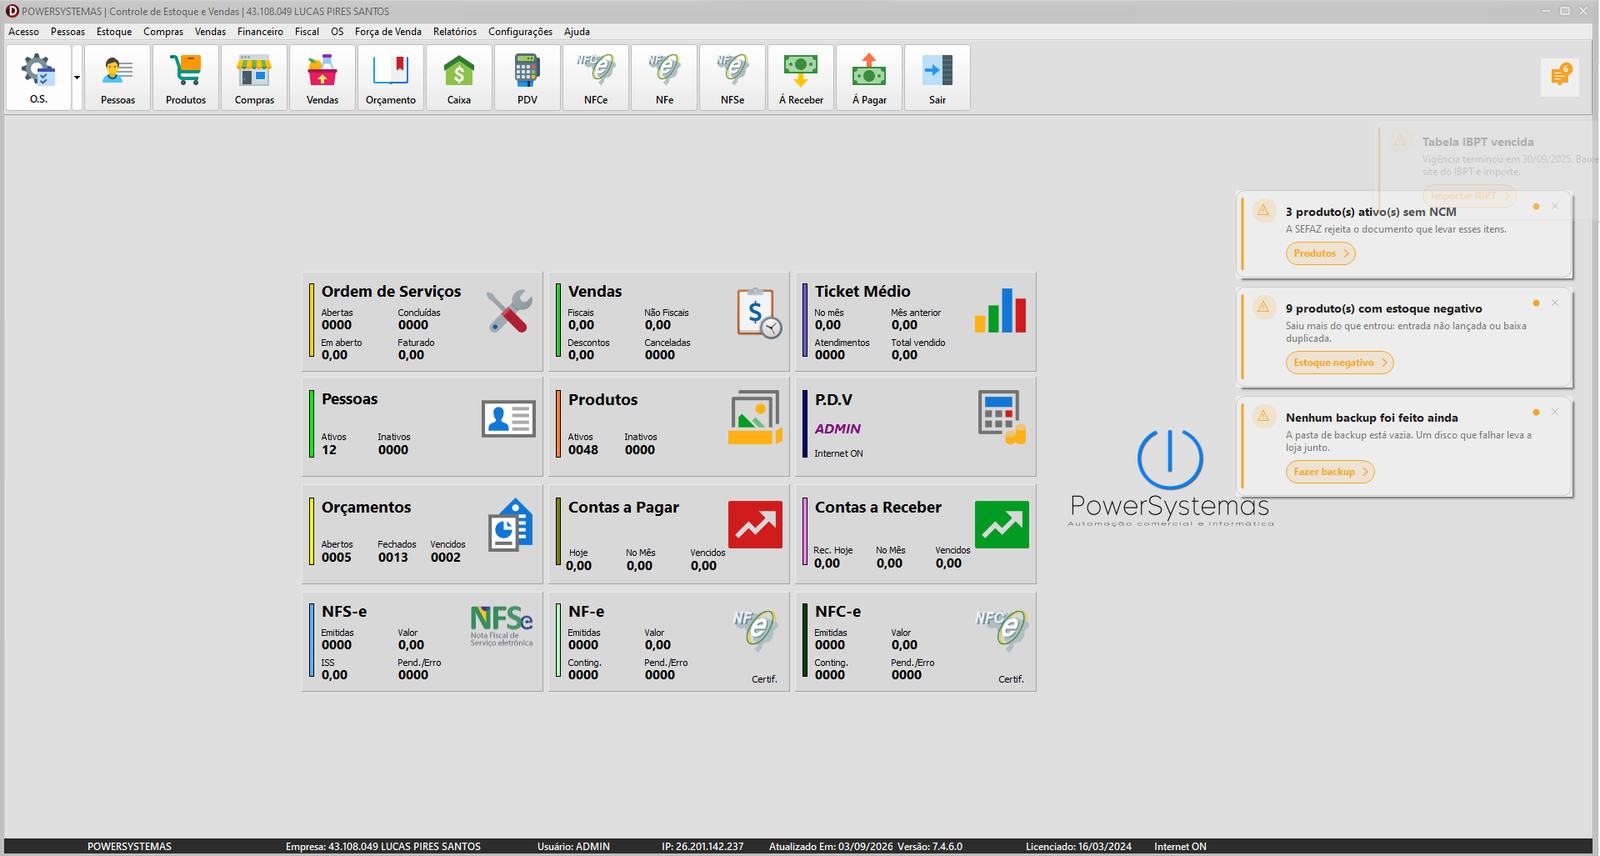
Task: Click Internet ON in the status bar
Action: click(1180, 847)
